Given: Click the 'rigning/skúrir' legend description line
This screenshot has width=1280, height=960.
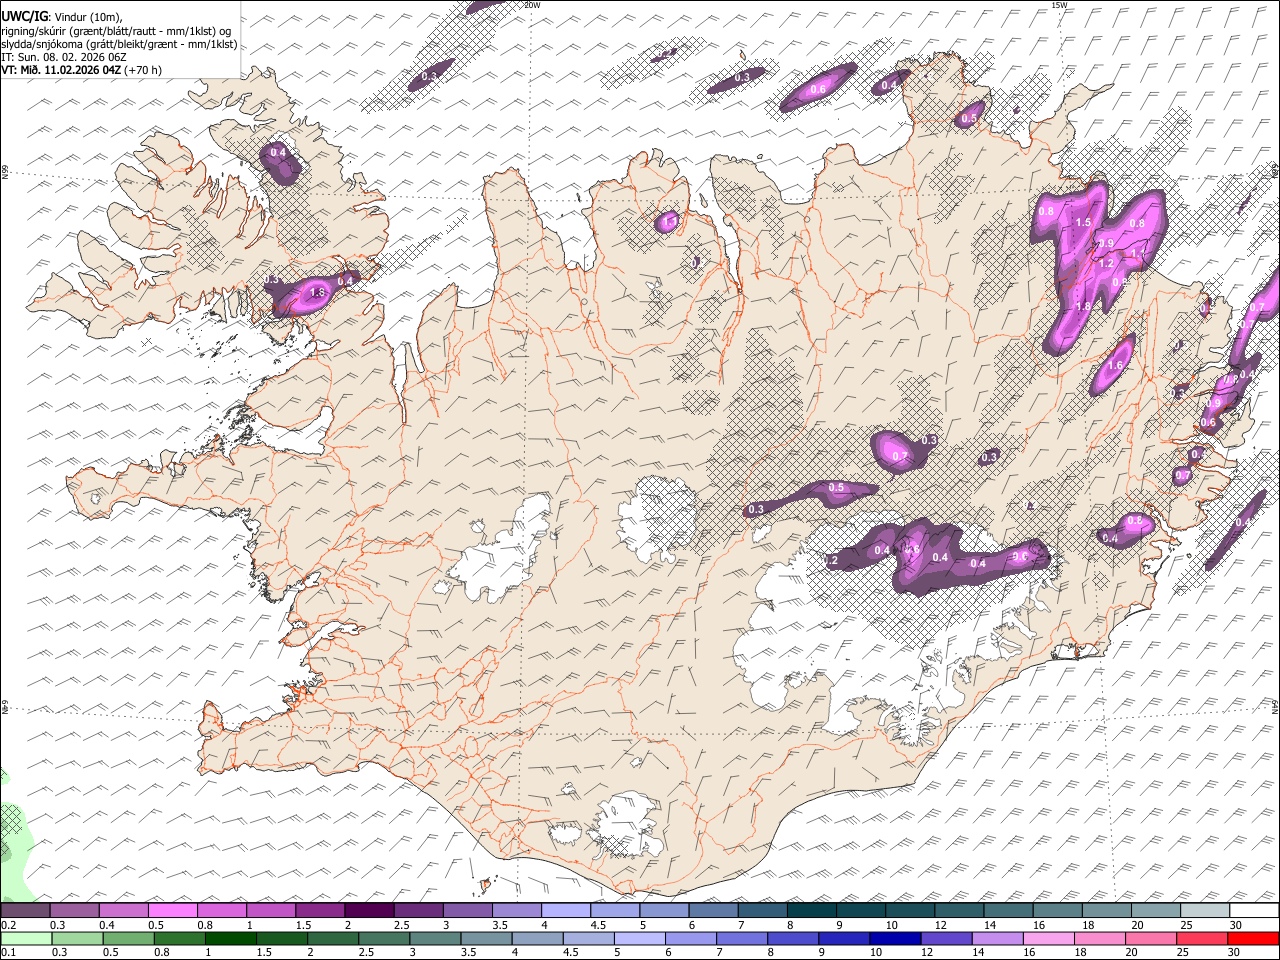Looking at the screenshot, I should (x=116, y=30).
